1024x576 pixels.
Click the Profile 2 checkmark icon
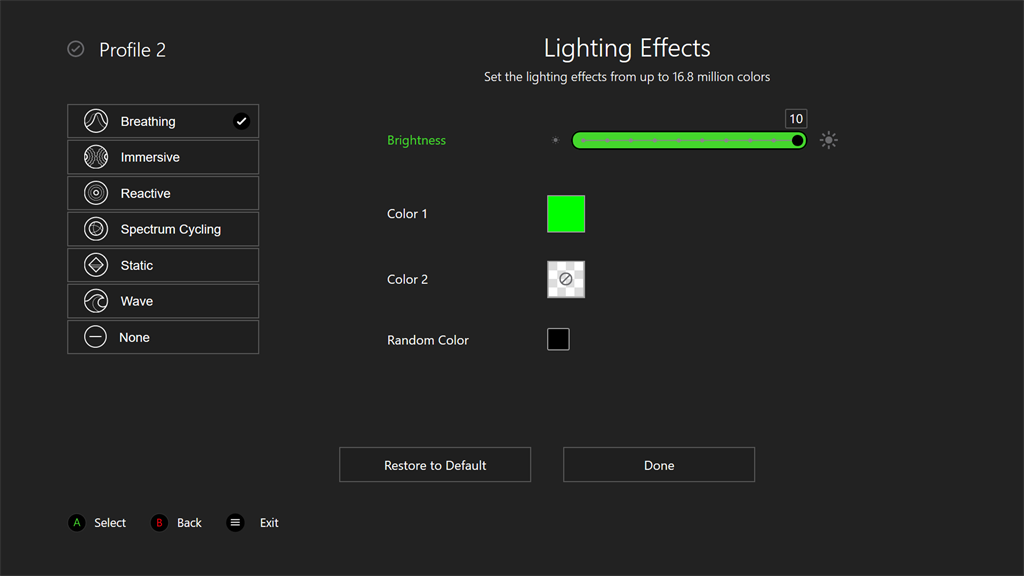[x=76, y=49]
